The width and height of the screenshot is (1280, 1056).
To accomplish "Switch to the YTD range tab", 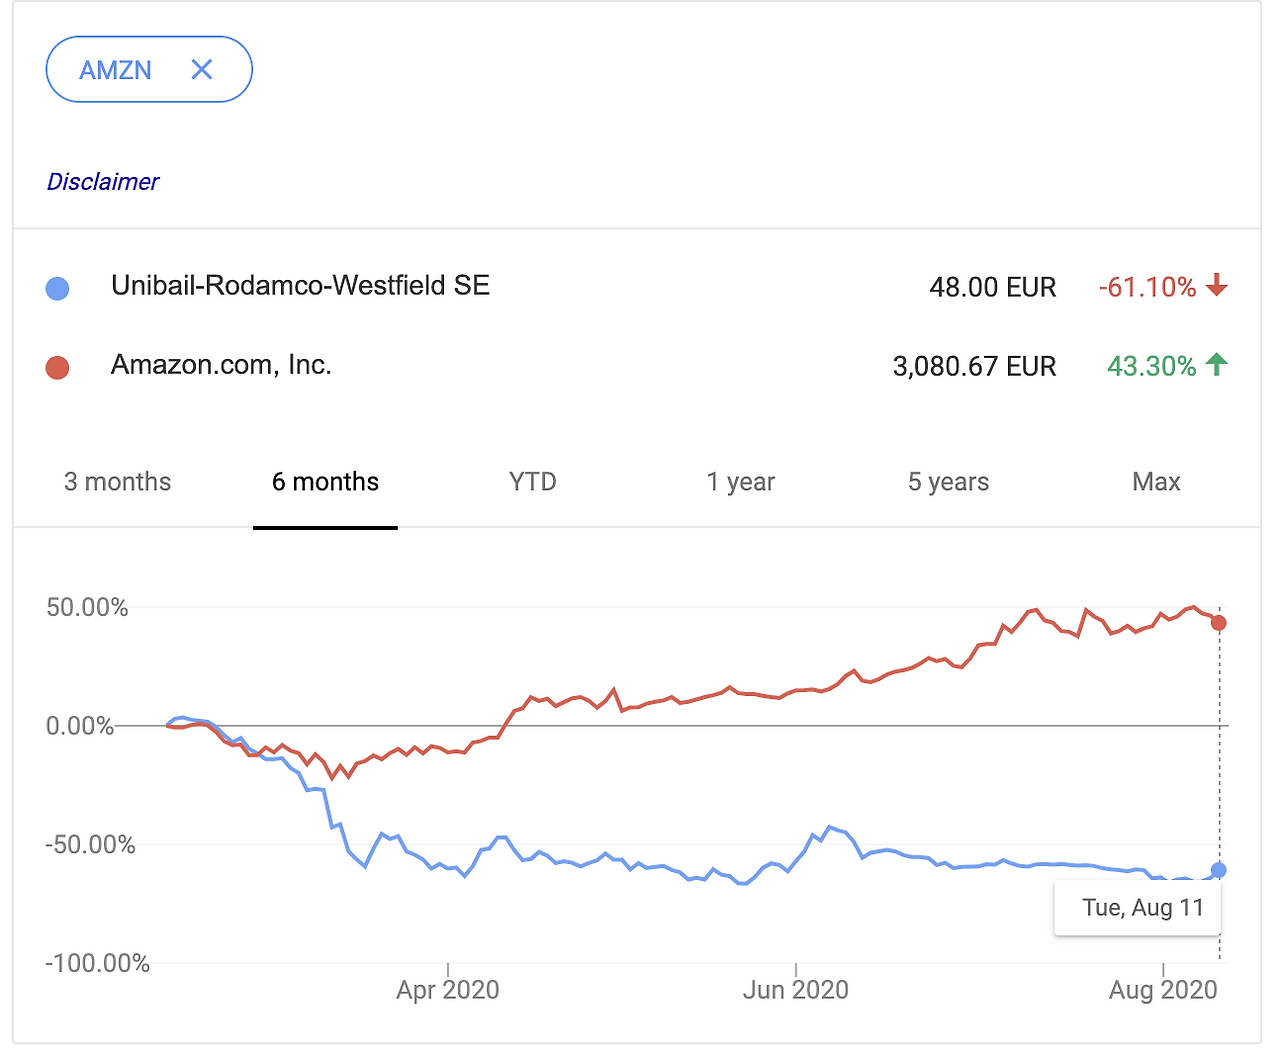I will 532,482.
